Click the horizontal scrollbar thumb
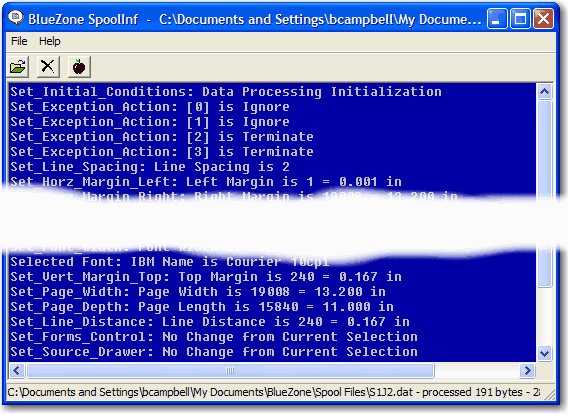568x415 pixels. coord(230,370)
